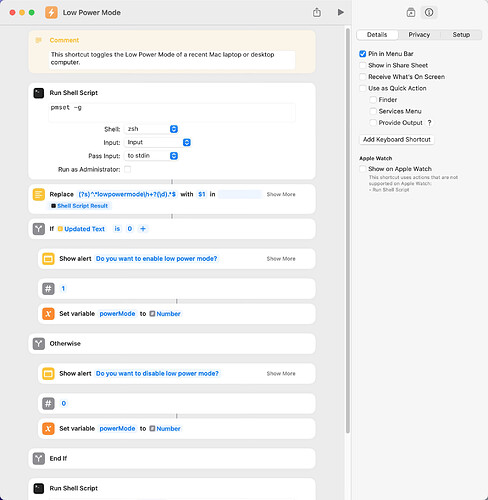Click the Provide Output help question mark

coord(429,123)
